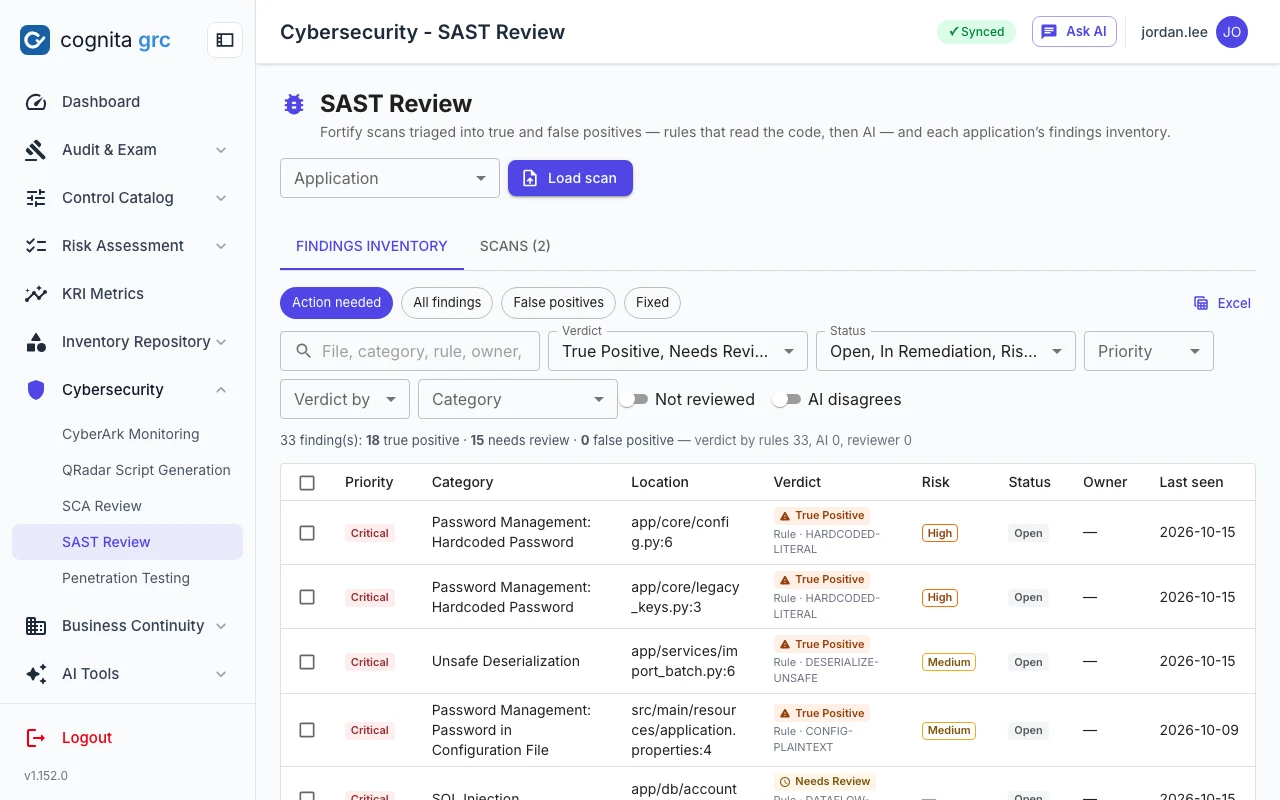1280x800 pixels.
Task: Open Dashboard via its gauge icon
Action: (36, 102)
